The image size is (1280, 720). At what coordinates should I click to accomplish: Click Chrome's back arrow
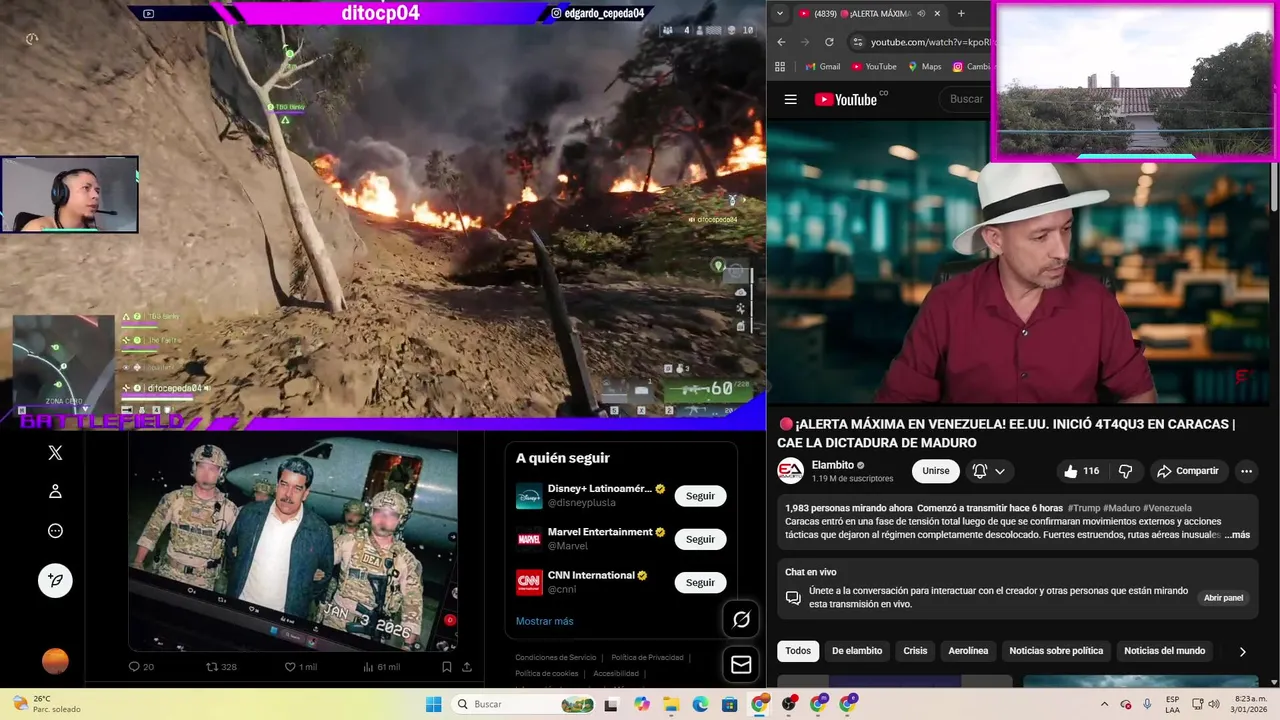coord(780,42)
